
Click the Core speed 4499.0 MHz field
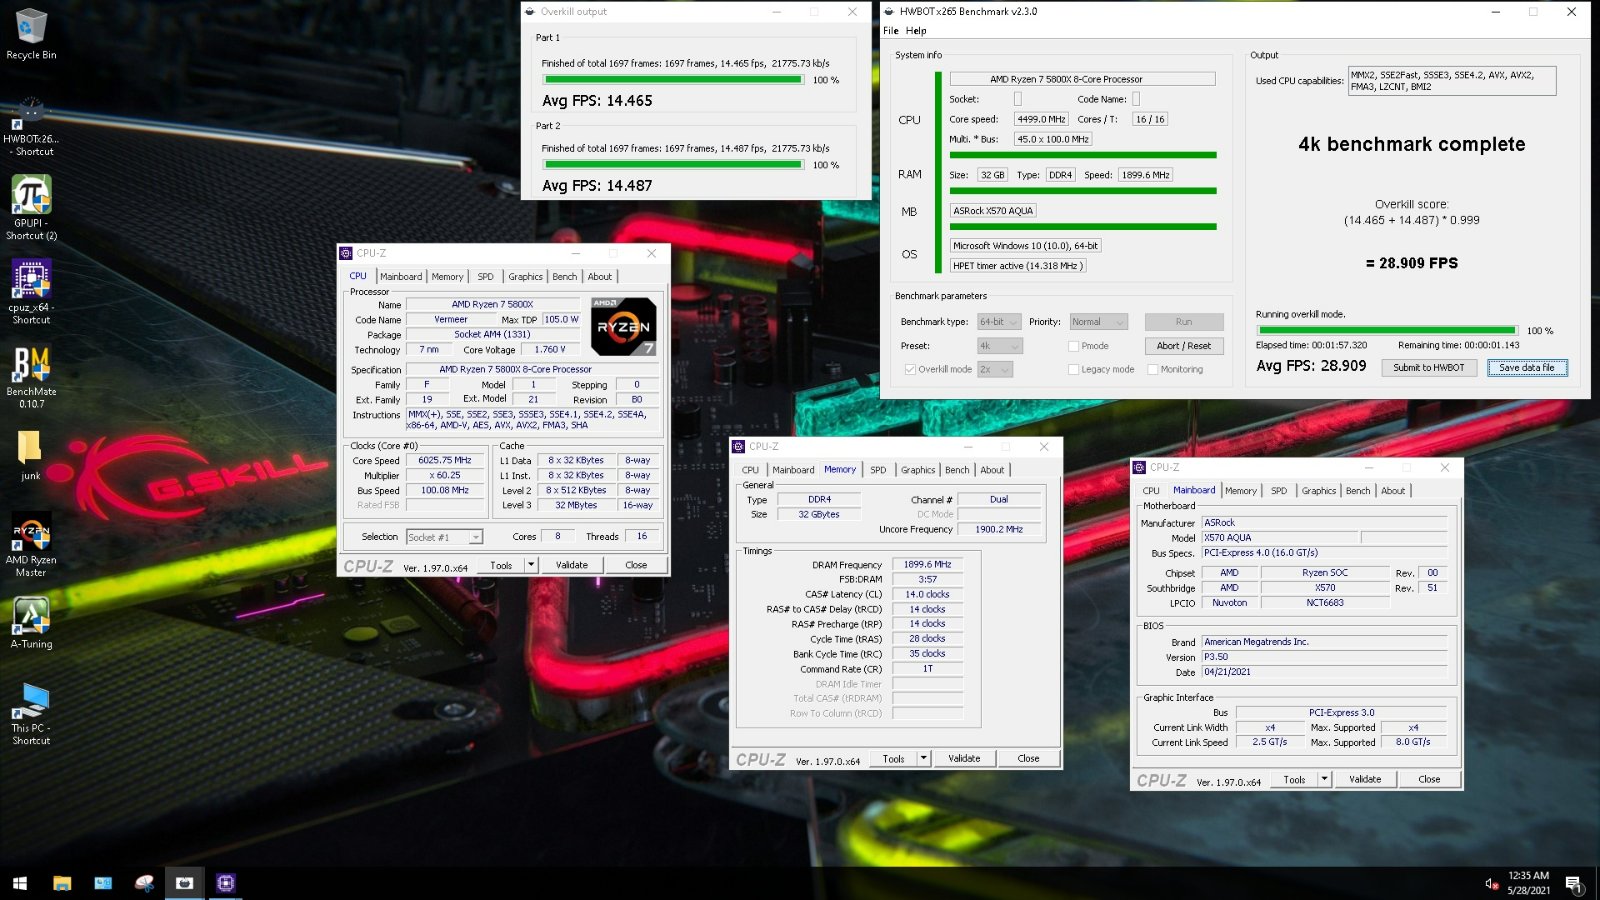[x=1041, y=119]
